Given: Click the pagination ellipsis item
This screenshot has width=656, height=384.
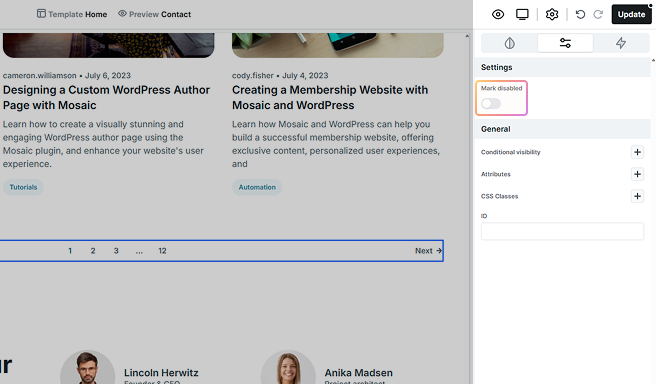Looking at the screenshot, I should [x=139, y=251].
